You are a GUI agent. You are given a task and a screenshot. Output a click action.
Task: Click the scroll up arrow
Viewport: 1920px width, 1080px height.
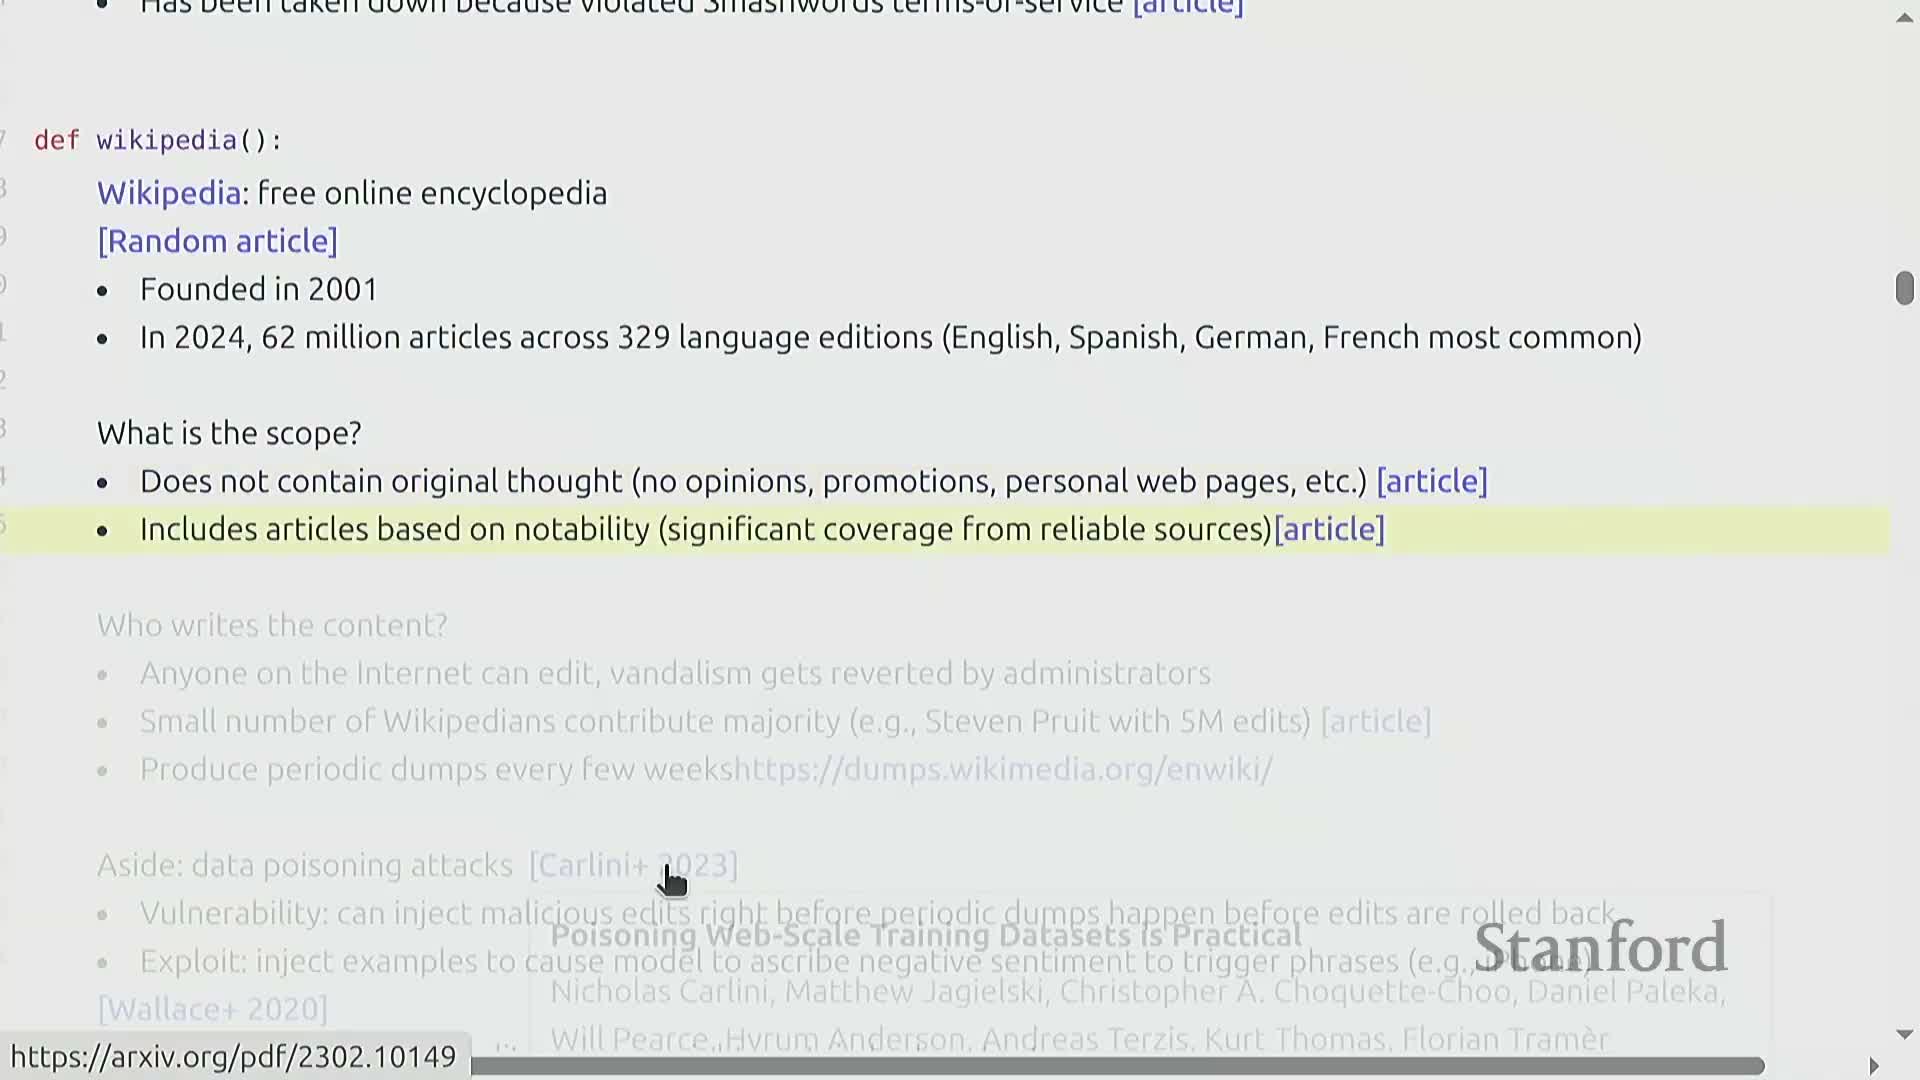click(1904, 18)
